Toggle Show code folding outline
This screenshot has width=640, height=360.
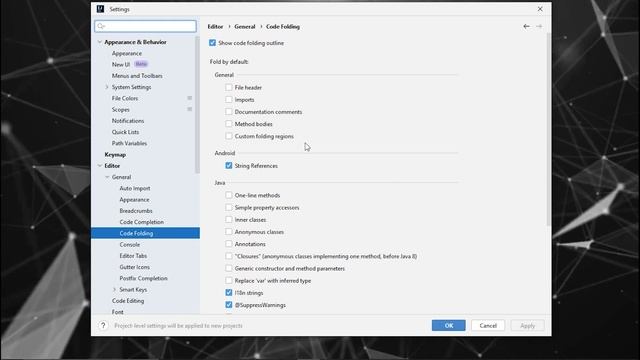click(x=212, y=42)
